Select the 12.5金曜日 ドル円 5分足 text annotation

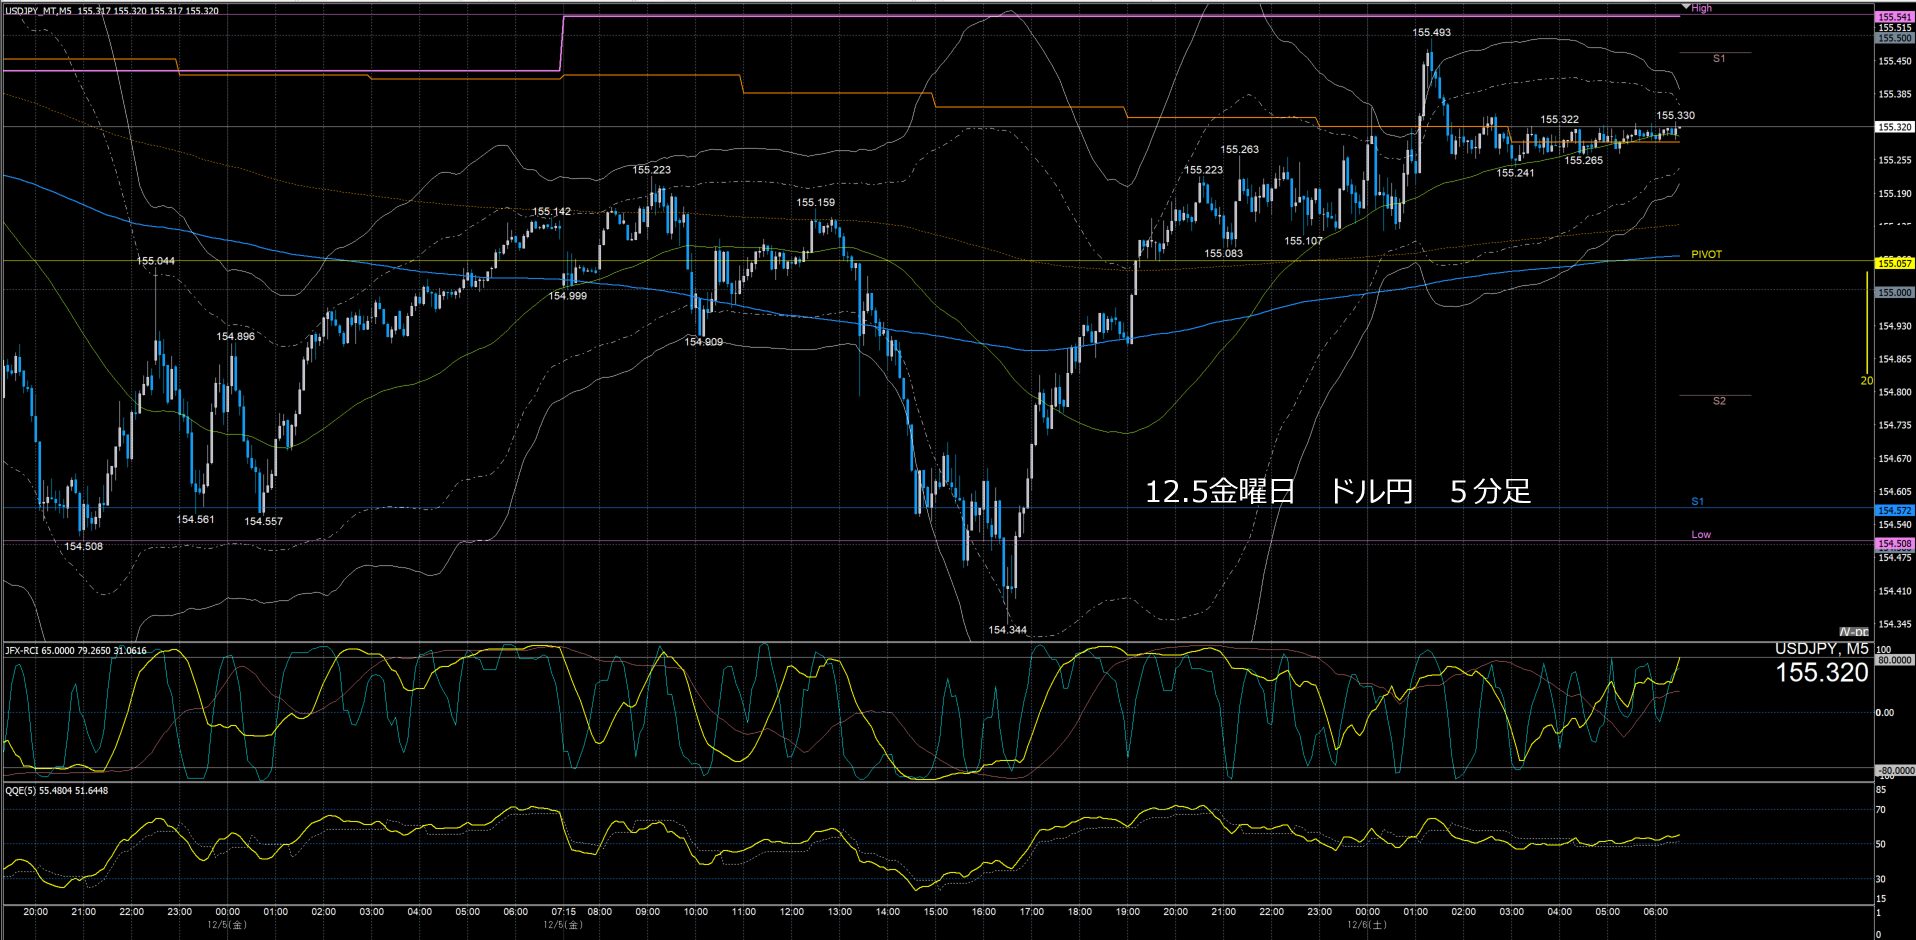pyautogui.click(x=1337, y=492)
